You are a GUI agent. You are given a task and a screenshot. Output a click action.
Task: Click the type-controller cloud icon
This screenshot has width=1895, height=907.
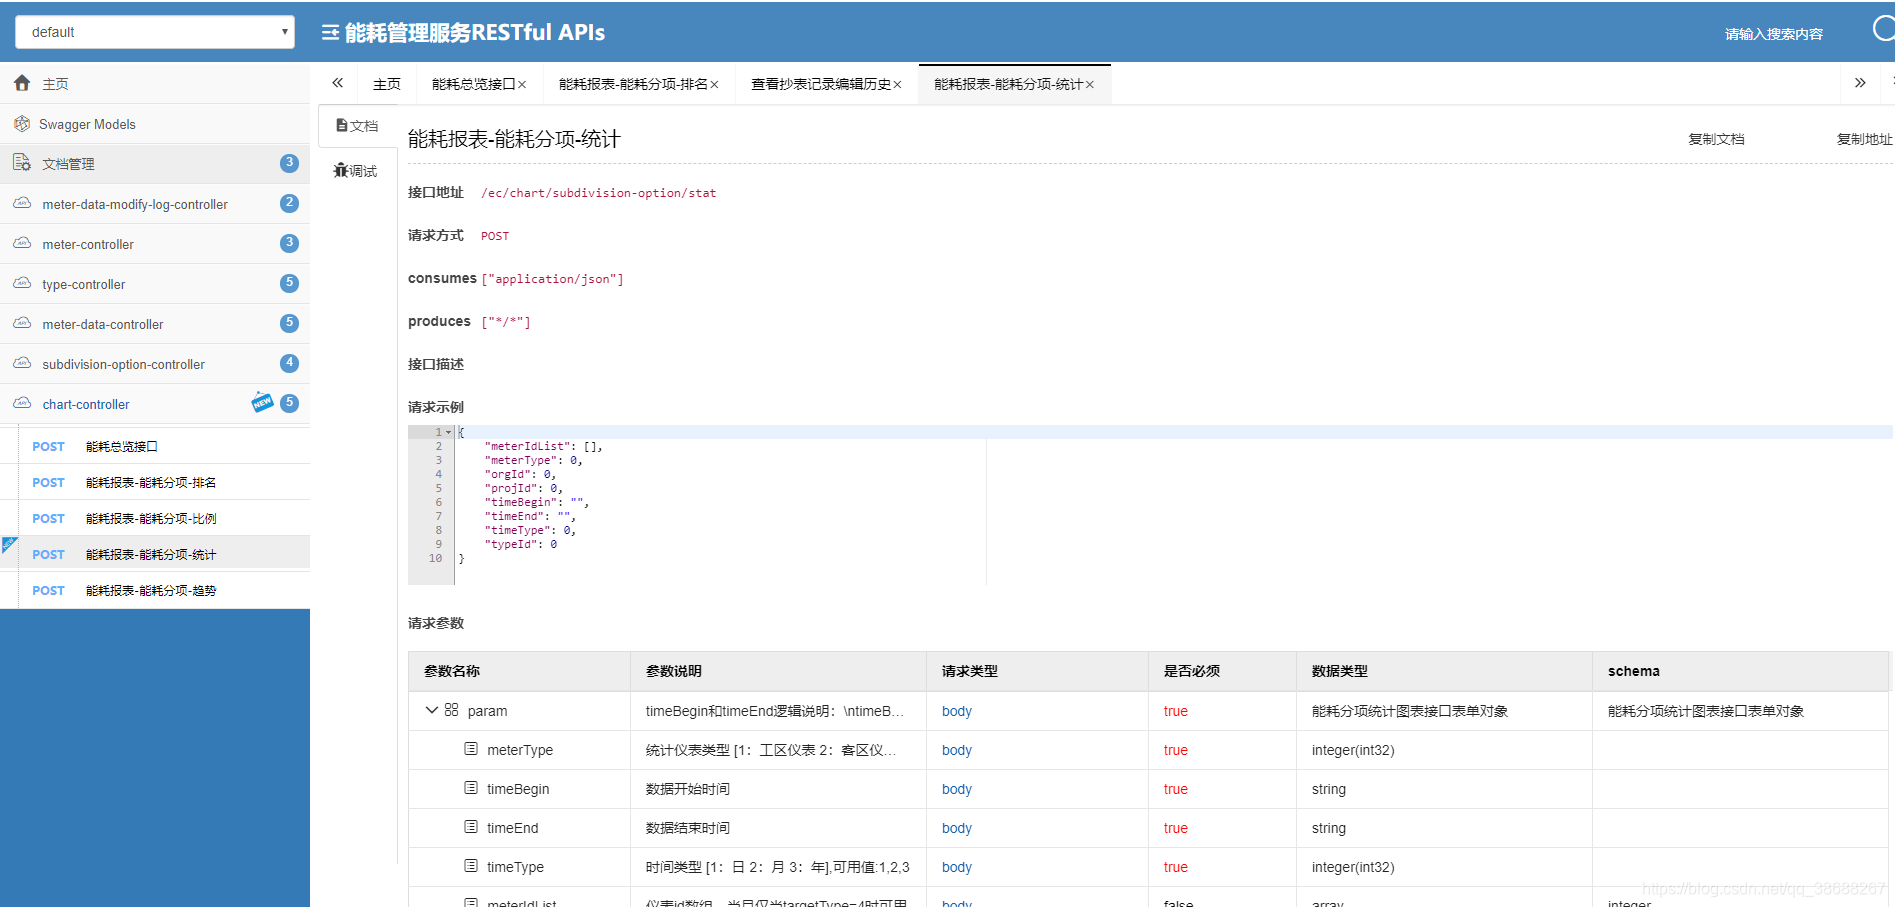pos(22,283)
